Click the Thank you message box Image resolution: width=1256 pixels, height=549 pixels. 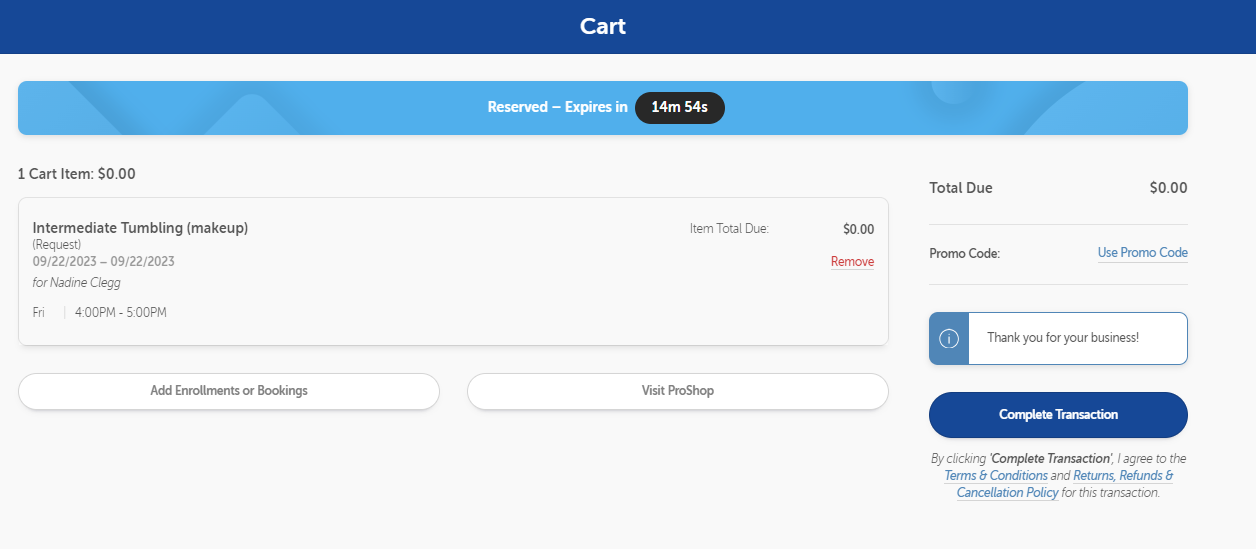(1058, 338)
